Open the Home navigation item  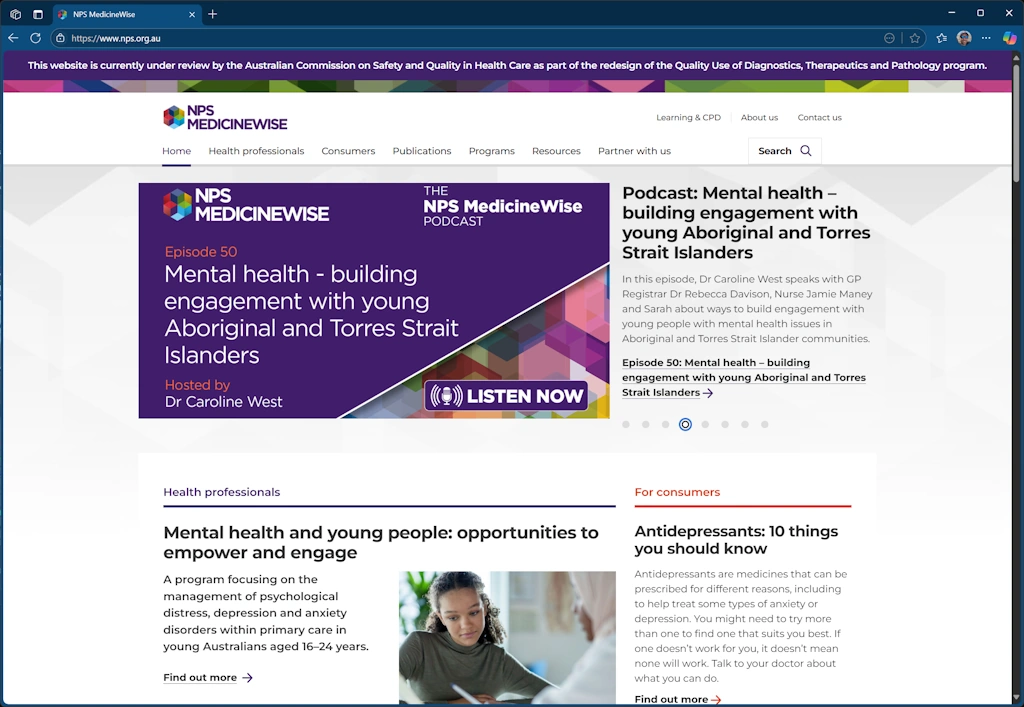(x=176, y=151)
